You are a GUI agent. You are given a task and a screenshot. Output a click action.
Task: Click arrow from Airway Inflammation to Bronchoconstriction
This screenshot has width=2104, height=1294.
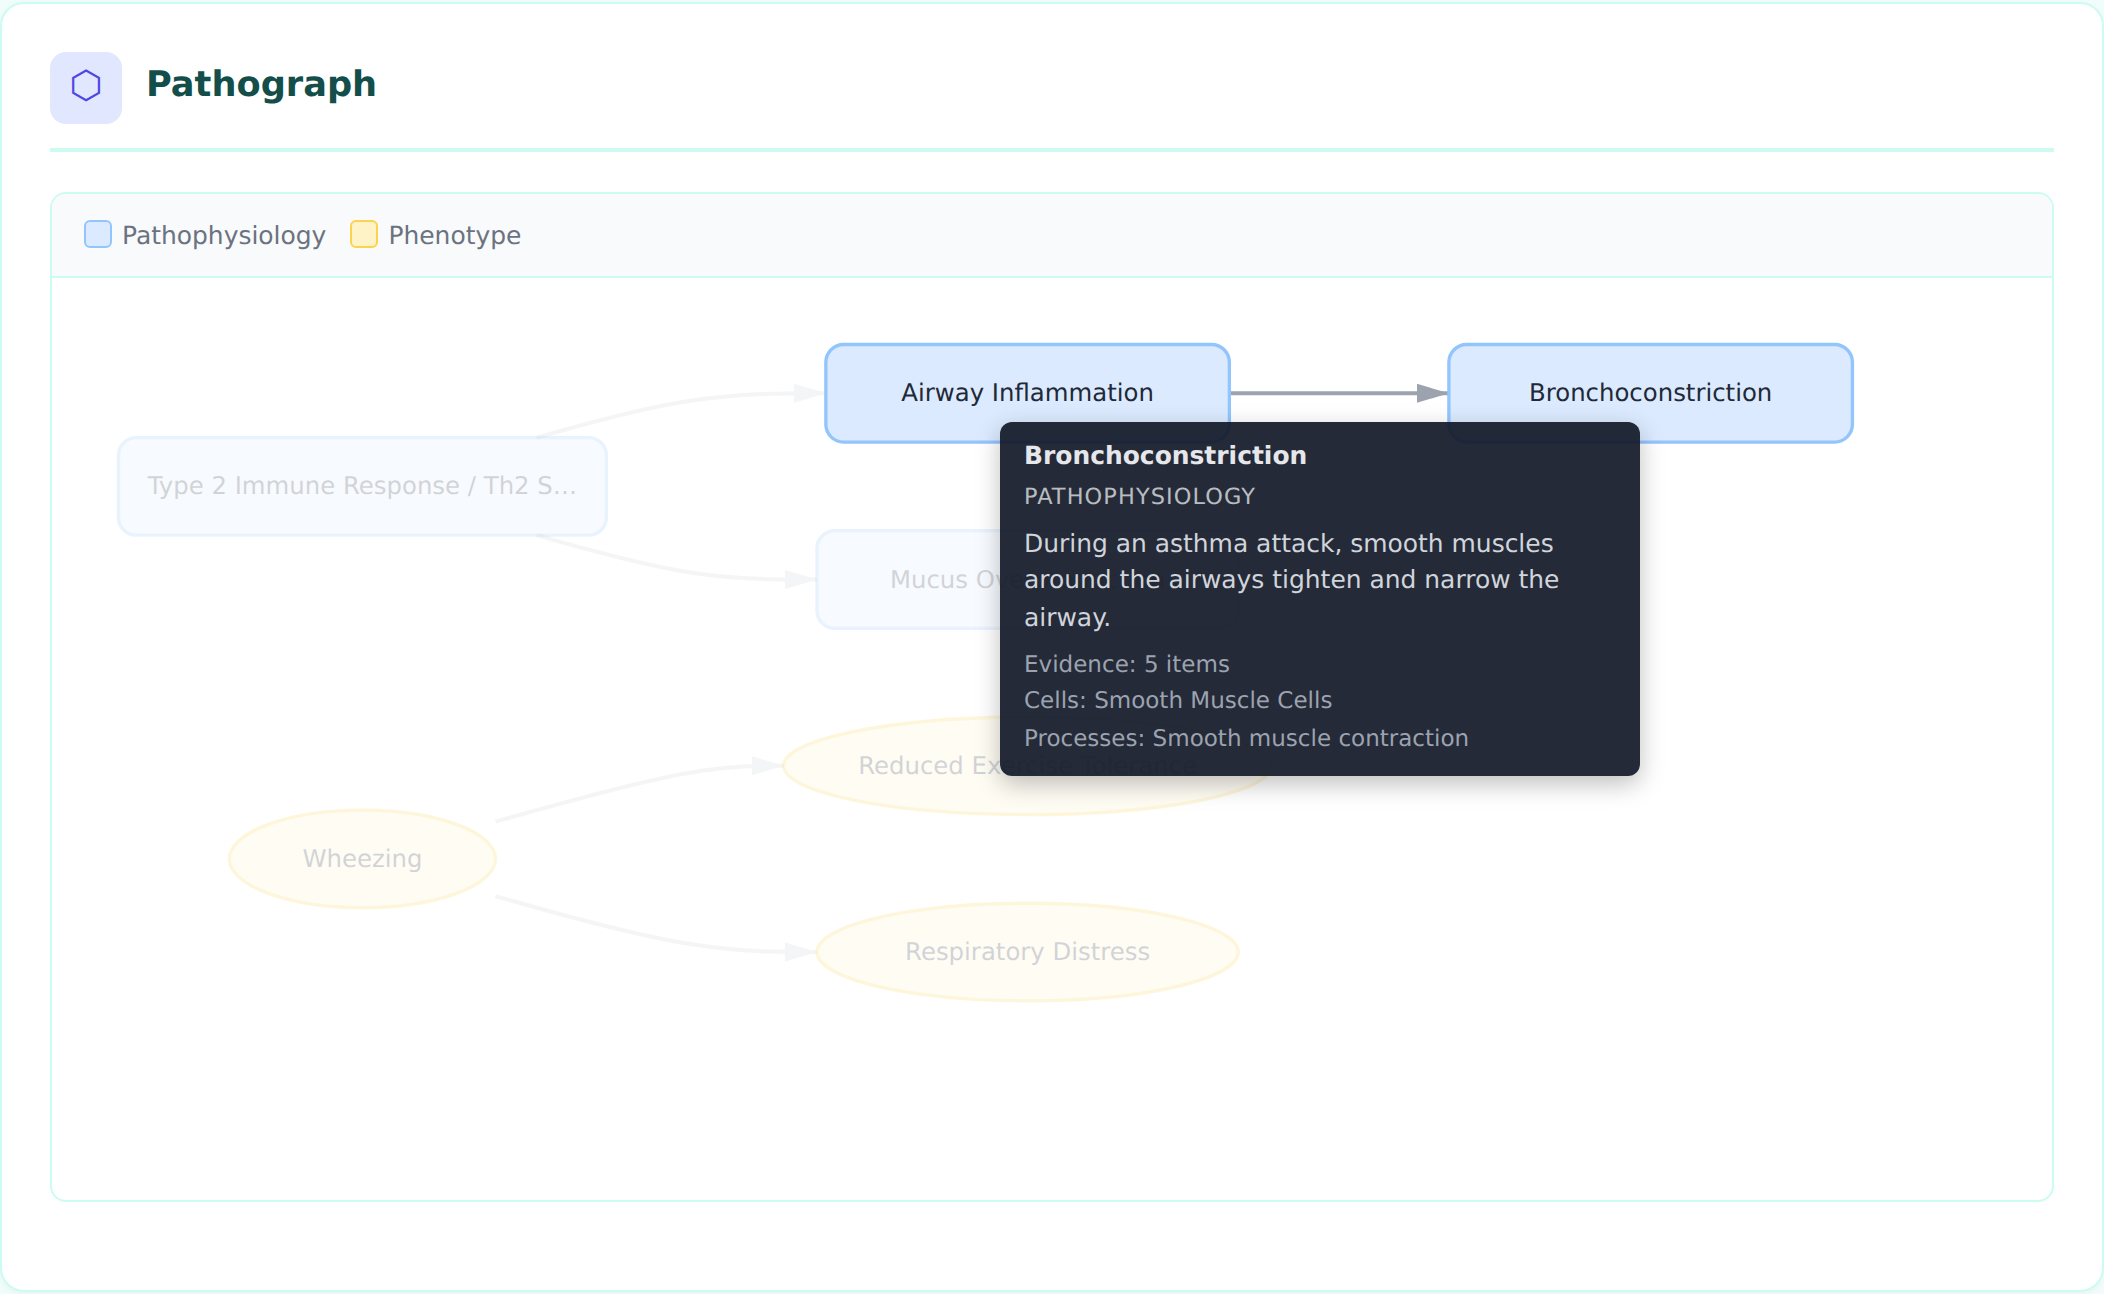point(1339,393)
